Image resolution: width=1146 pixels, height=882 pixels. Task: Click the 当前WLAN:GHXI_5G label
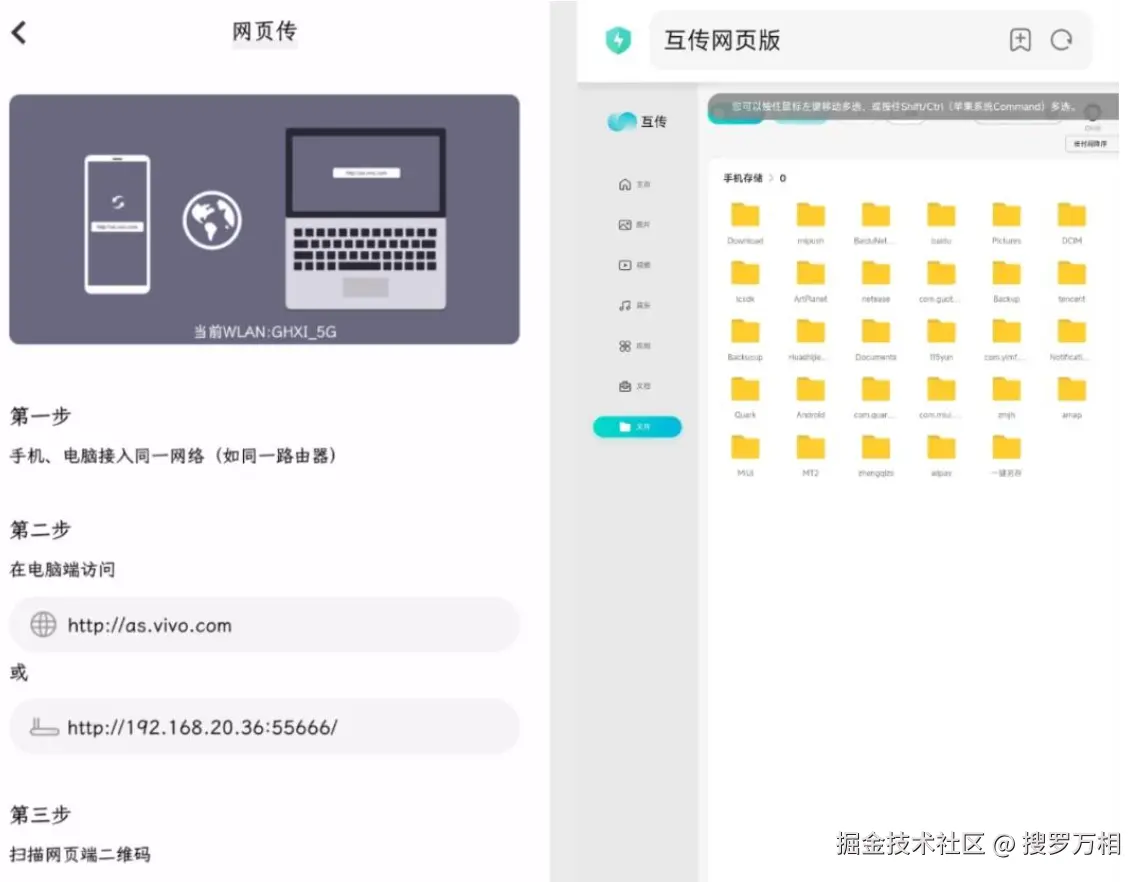pos(265,332)
